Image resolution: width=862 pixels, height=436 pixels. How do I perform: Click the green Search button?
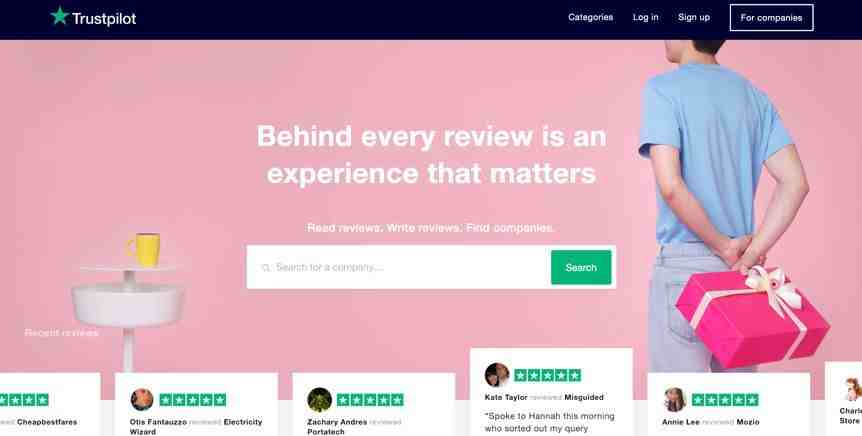581,267
